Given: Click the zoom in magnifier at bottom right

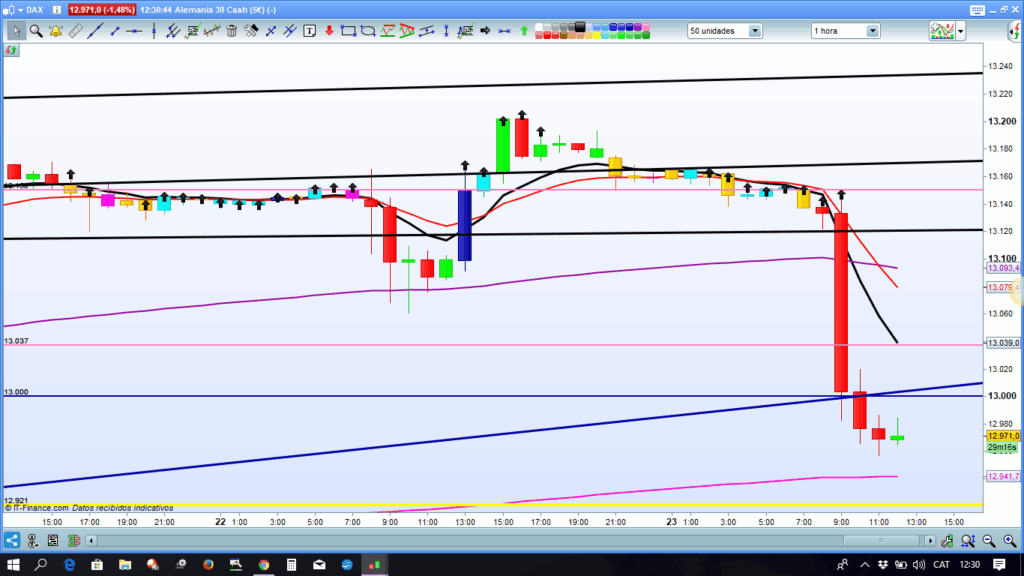Looking at the screenshot, I should point(1010,541).
